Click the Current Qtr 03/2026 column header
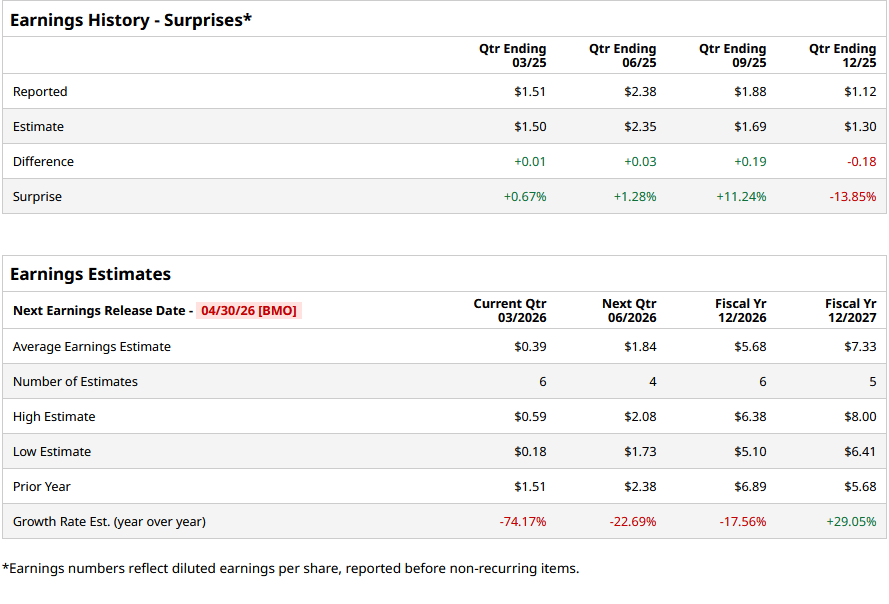This screenshot has width=889, height=604. click(x=510, y=311)
